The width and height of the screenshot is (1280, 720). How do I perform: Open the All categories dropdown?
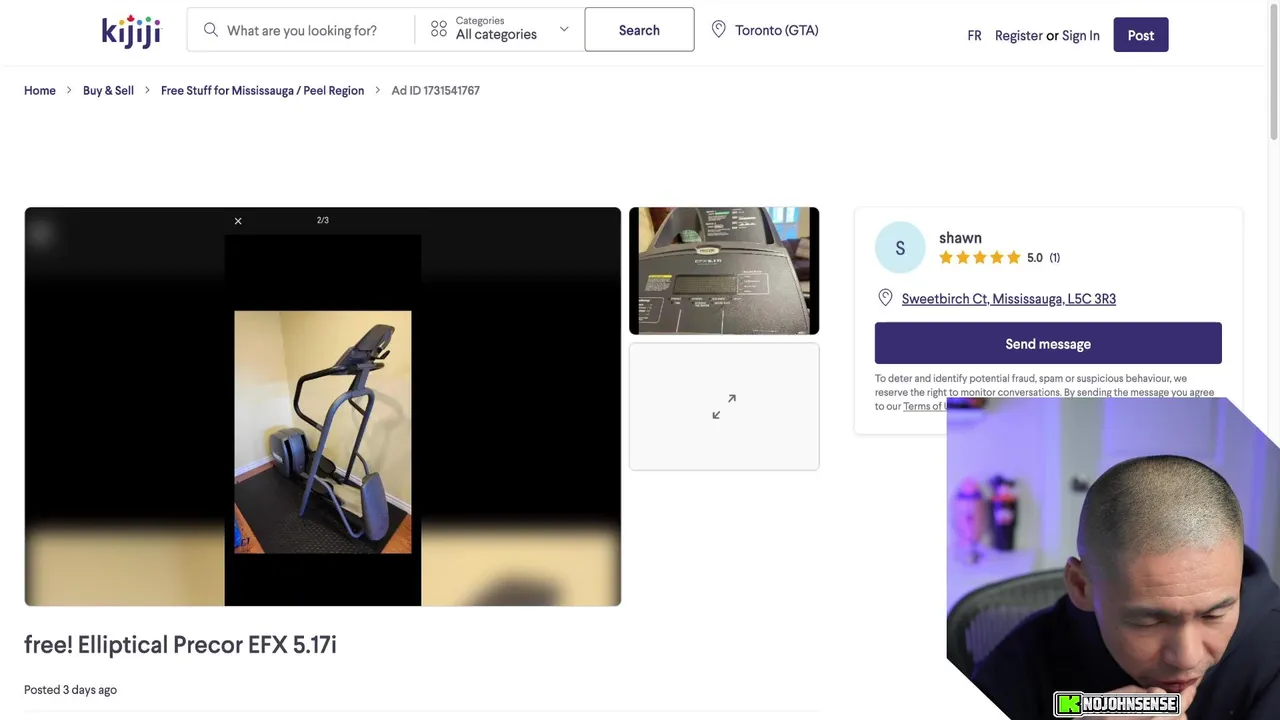tap(498, 29)
